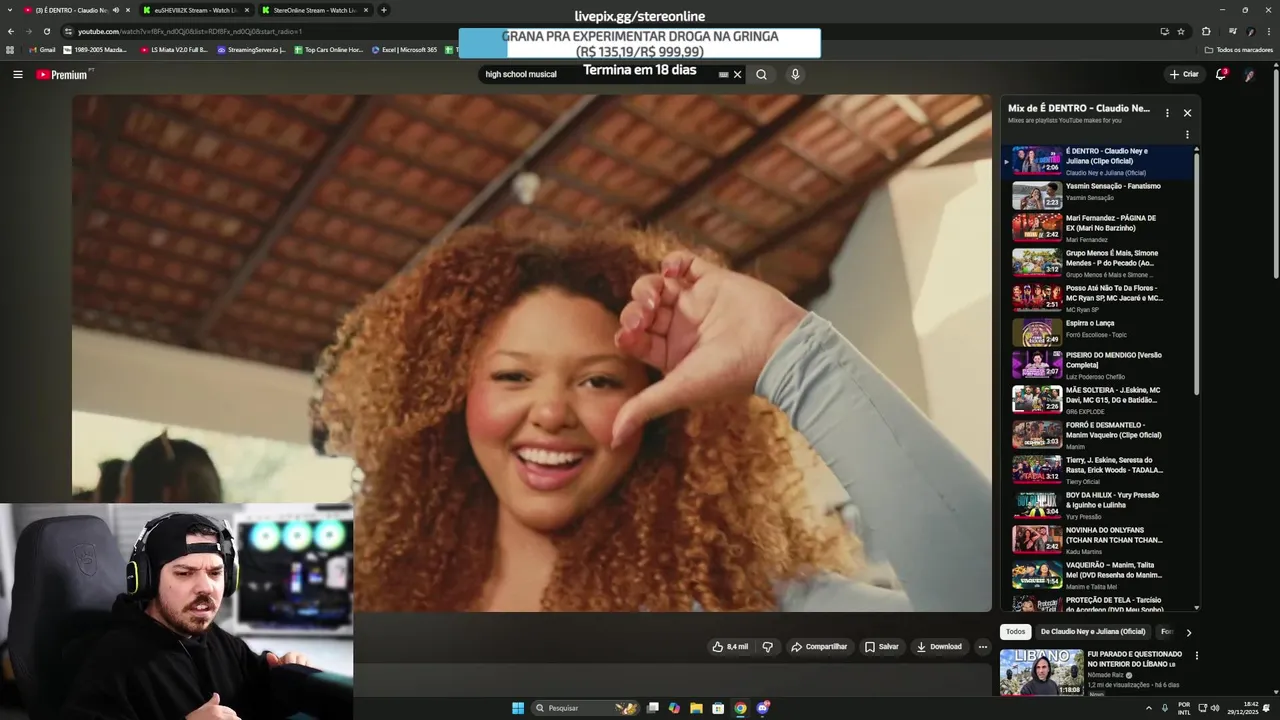Play Espirra o Lança track

pos(1100,332)
